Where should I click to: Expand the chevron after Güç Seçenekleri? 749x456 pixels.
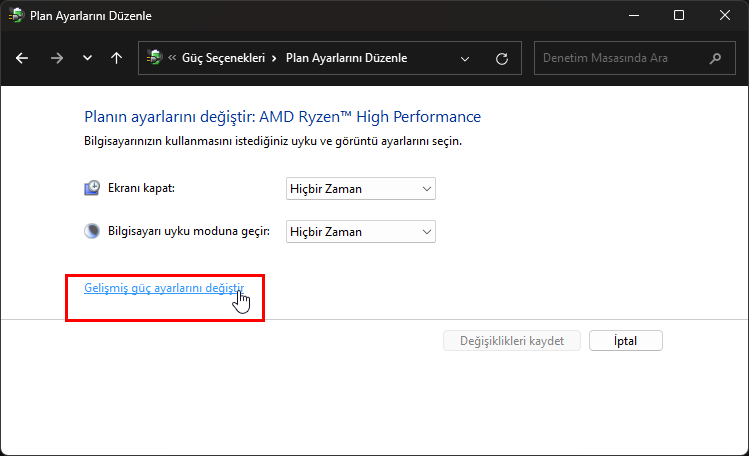[274, 58]
